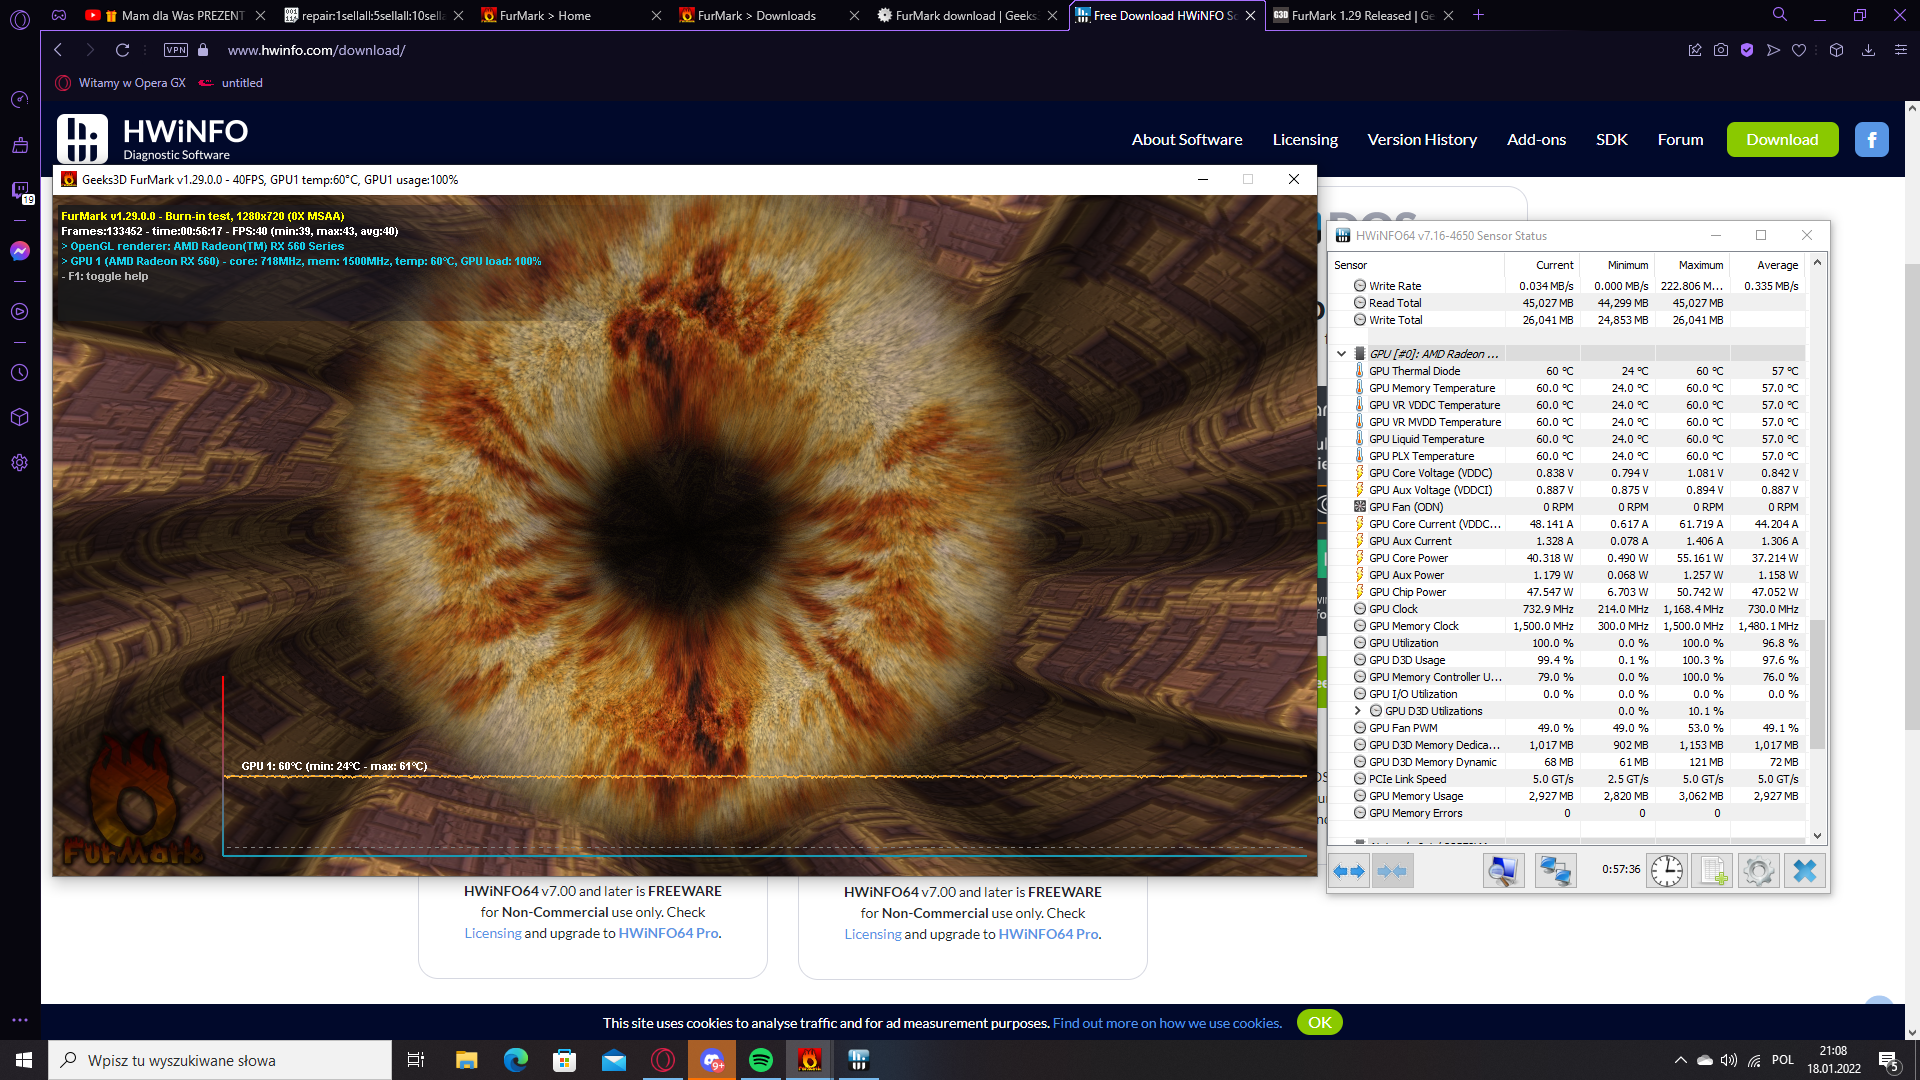Open Easy Setup sliders icon
Viewport: 1920px width, 1080px height.
[x=1901, y=50]
